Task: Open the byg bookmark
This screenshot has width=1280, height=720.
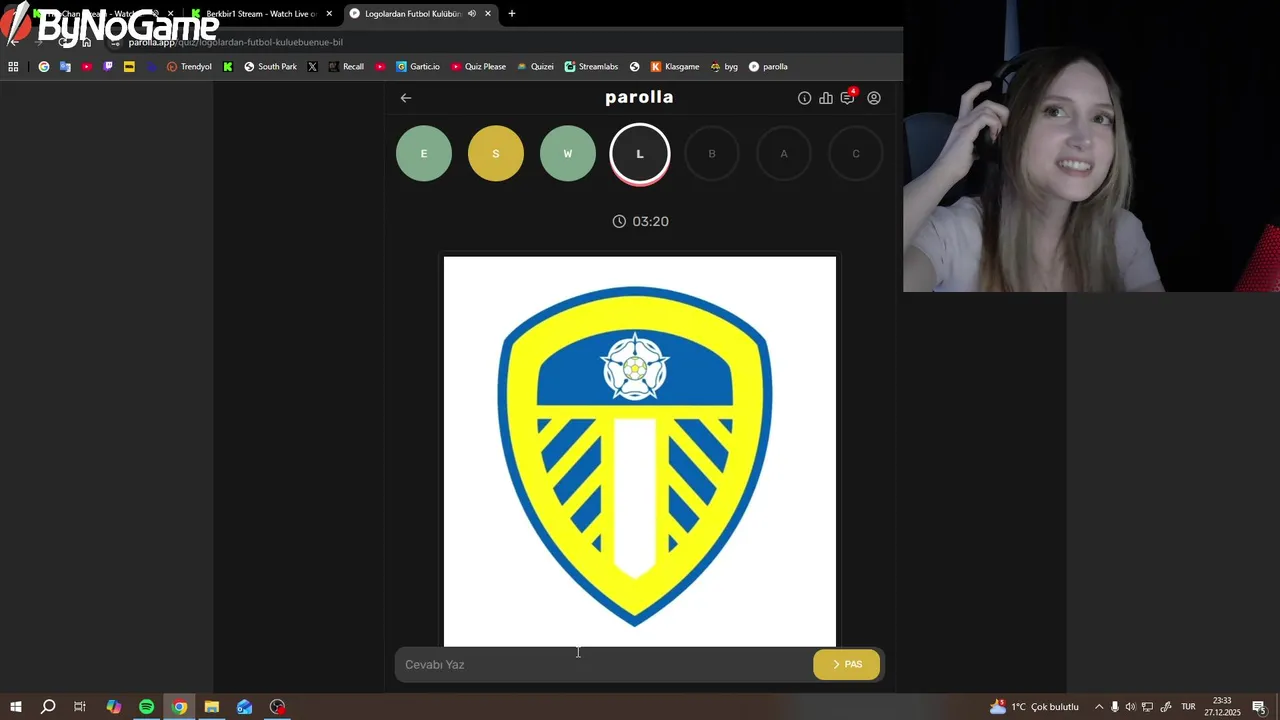Action: [724, 67]
